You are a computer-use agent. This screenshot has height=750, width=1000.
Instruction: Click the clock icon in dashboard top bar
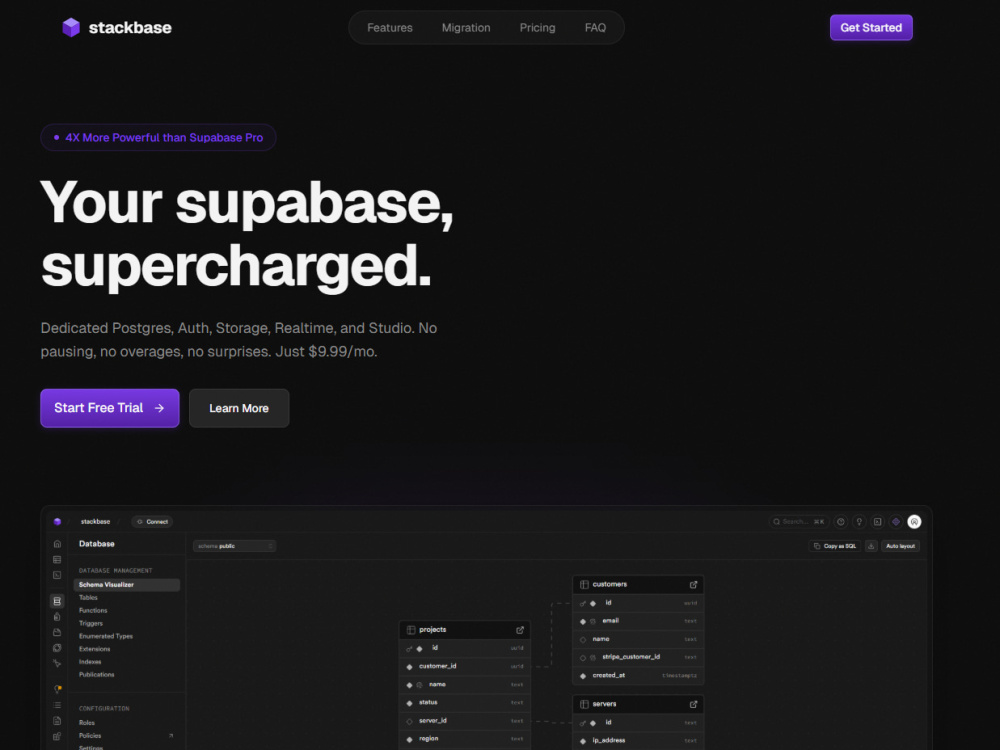841,522
